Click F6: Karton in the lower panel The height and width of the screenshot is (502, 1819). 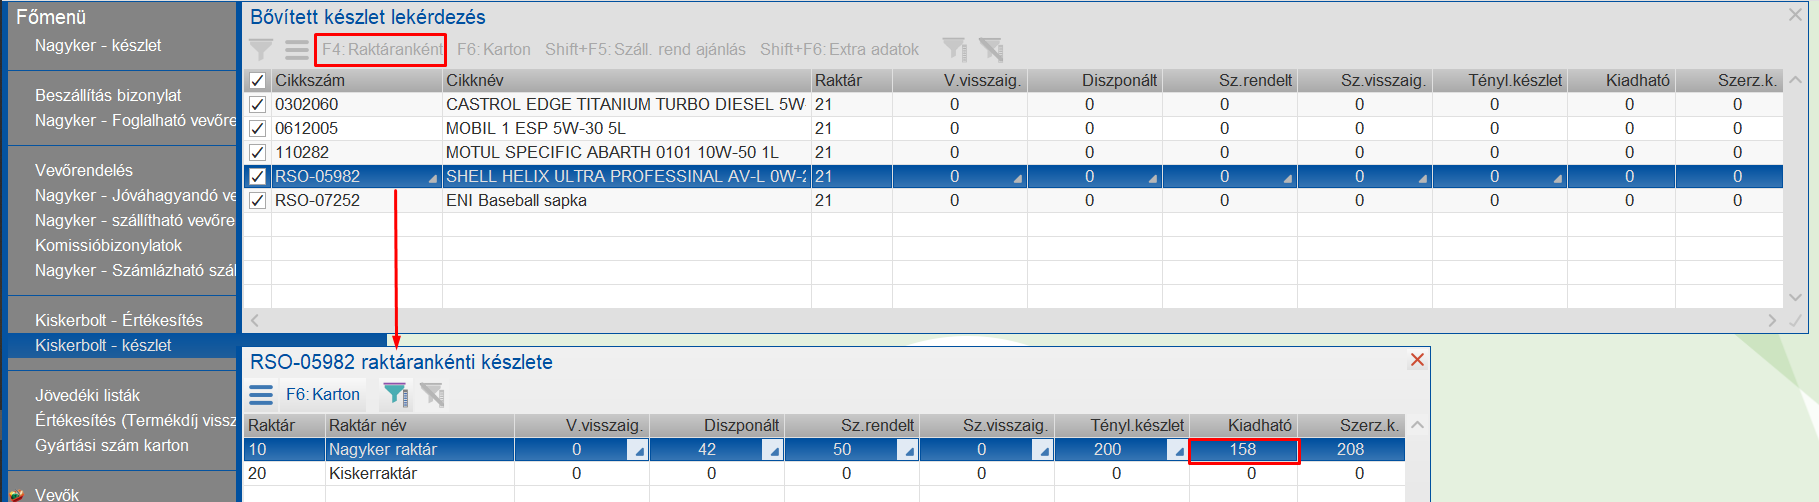click(323, 395)
